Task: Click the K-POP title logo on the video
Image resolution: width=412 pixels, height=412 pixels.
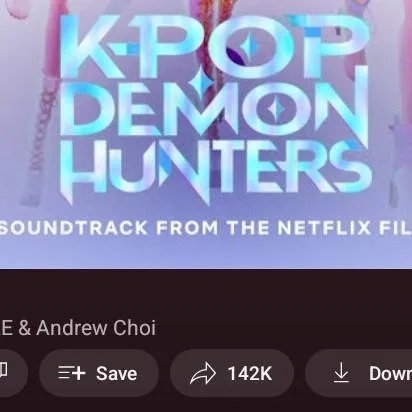Action: click(215, 45)
